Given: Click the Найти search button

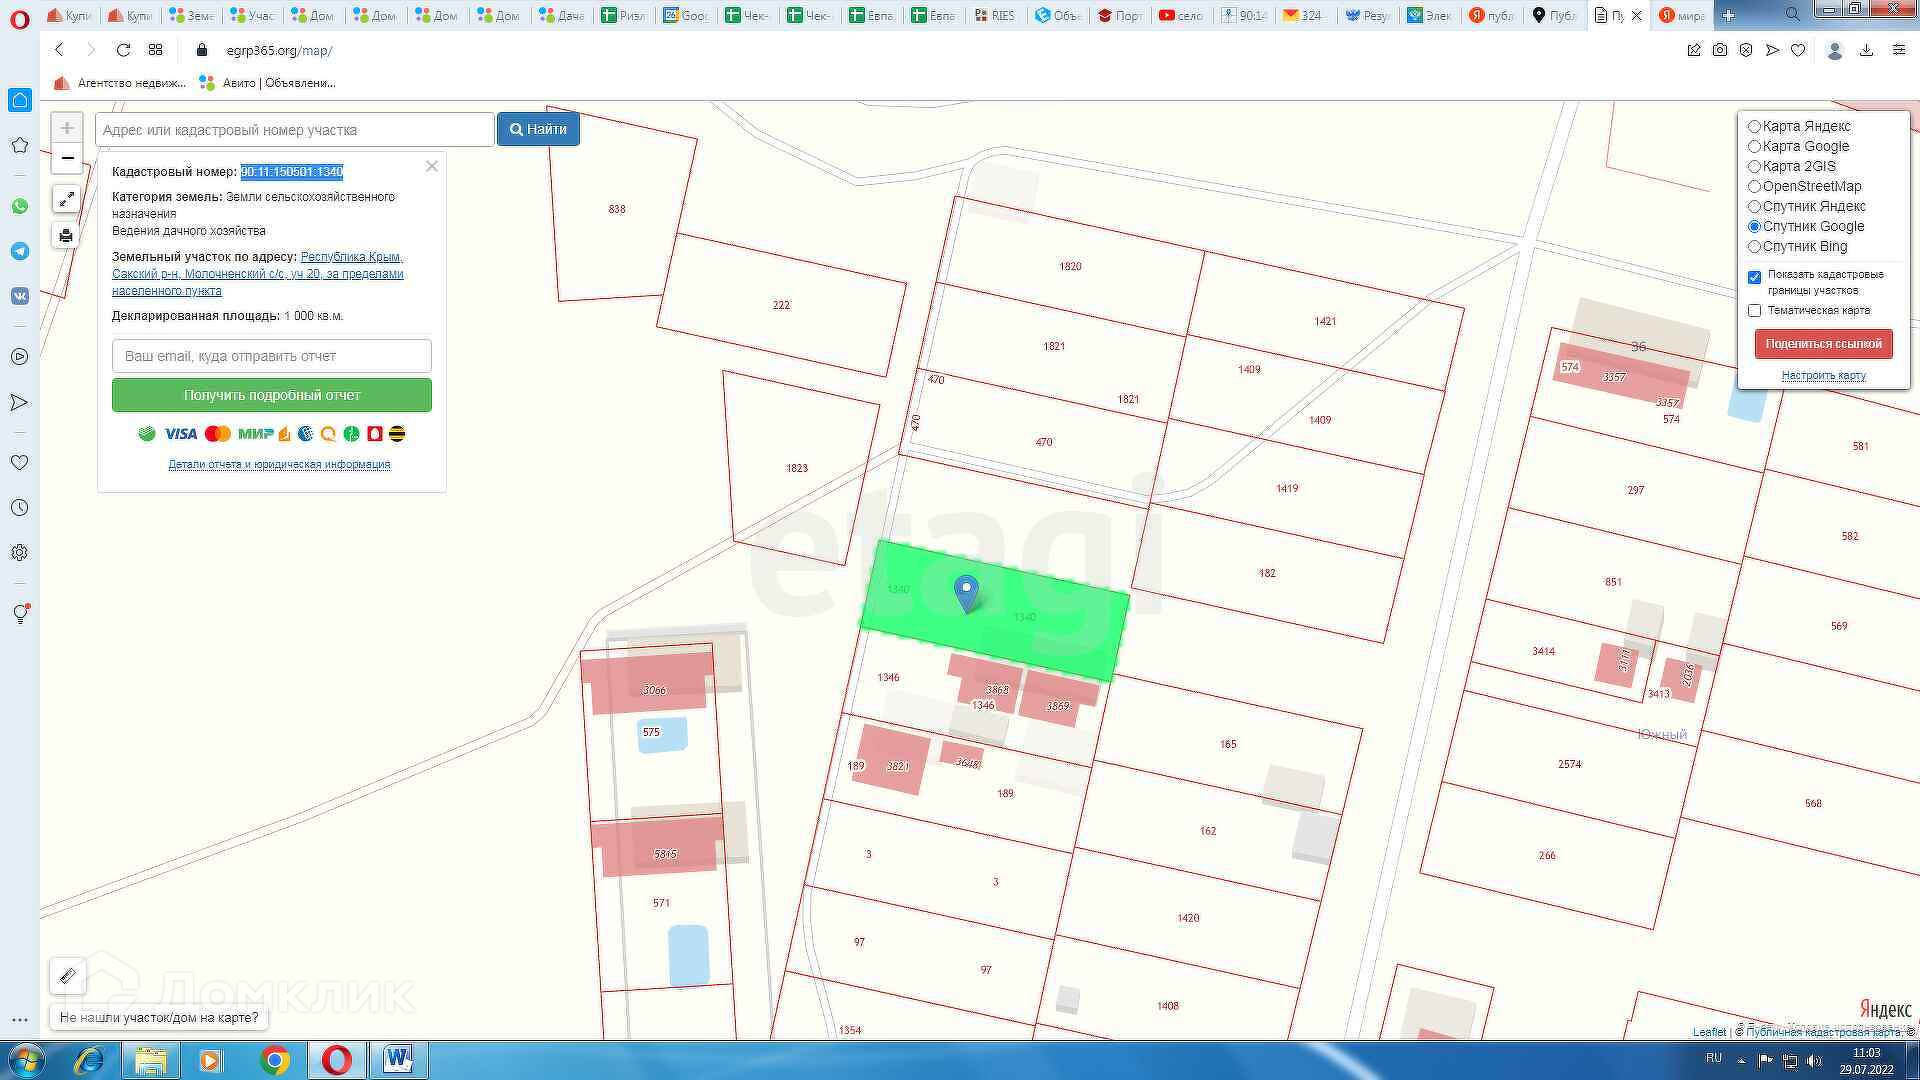Looking at the screenshot, I should point(538,129).
